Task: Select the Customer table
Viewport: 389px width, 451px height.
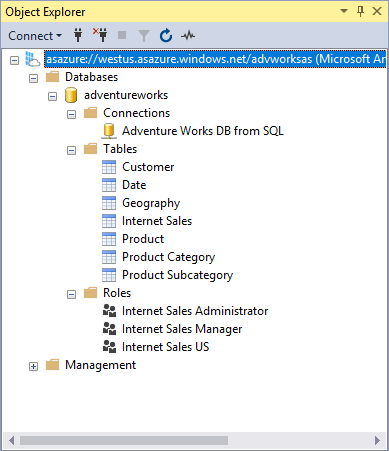Action: tap(148, 167)
